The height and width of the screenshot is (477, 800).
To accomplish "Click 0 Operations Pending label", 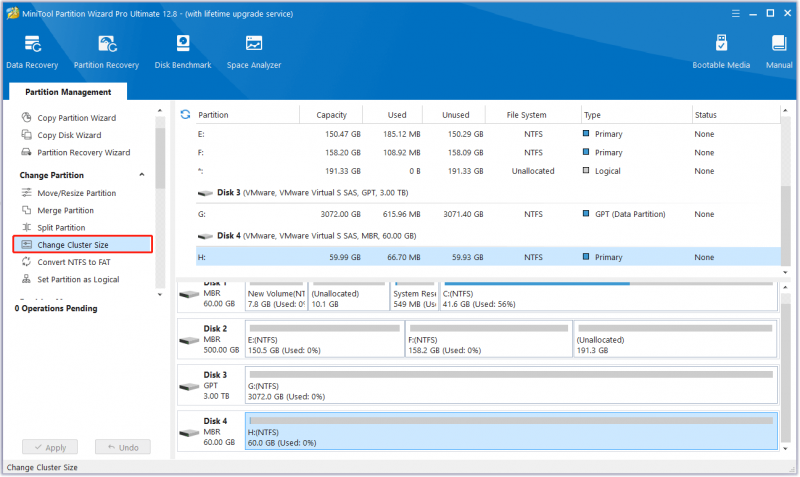I will click(x=56, y=308).
